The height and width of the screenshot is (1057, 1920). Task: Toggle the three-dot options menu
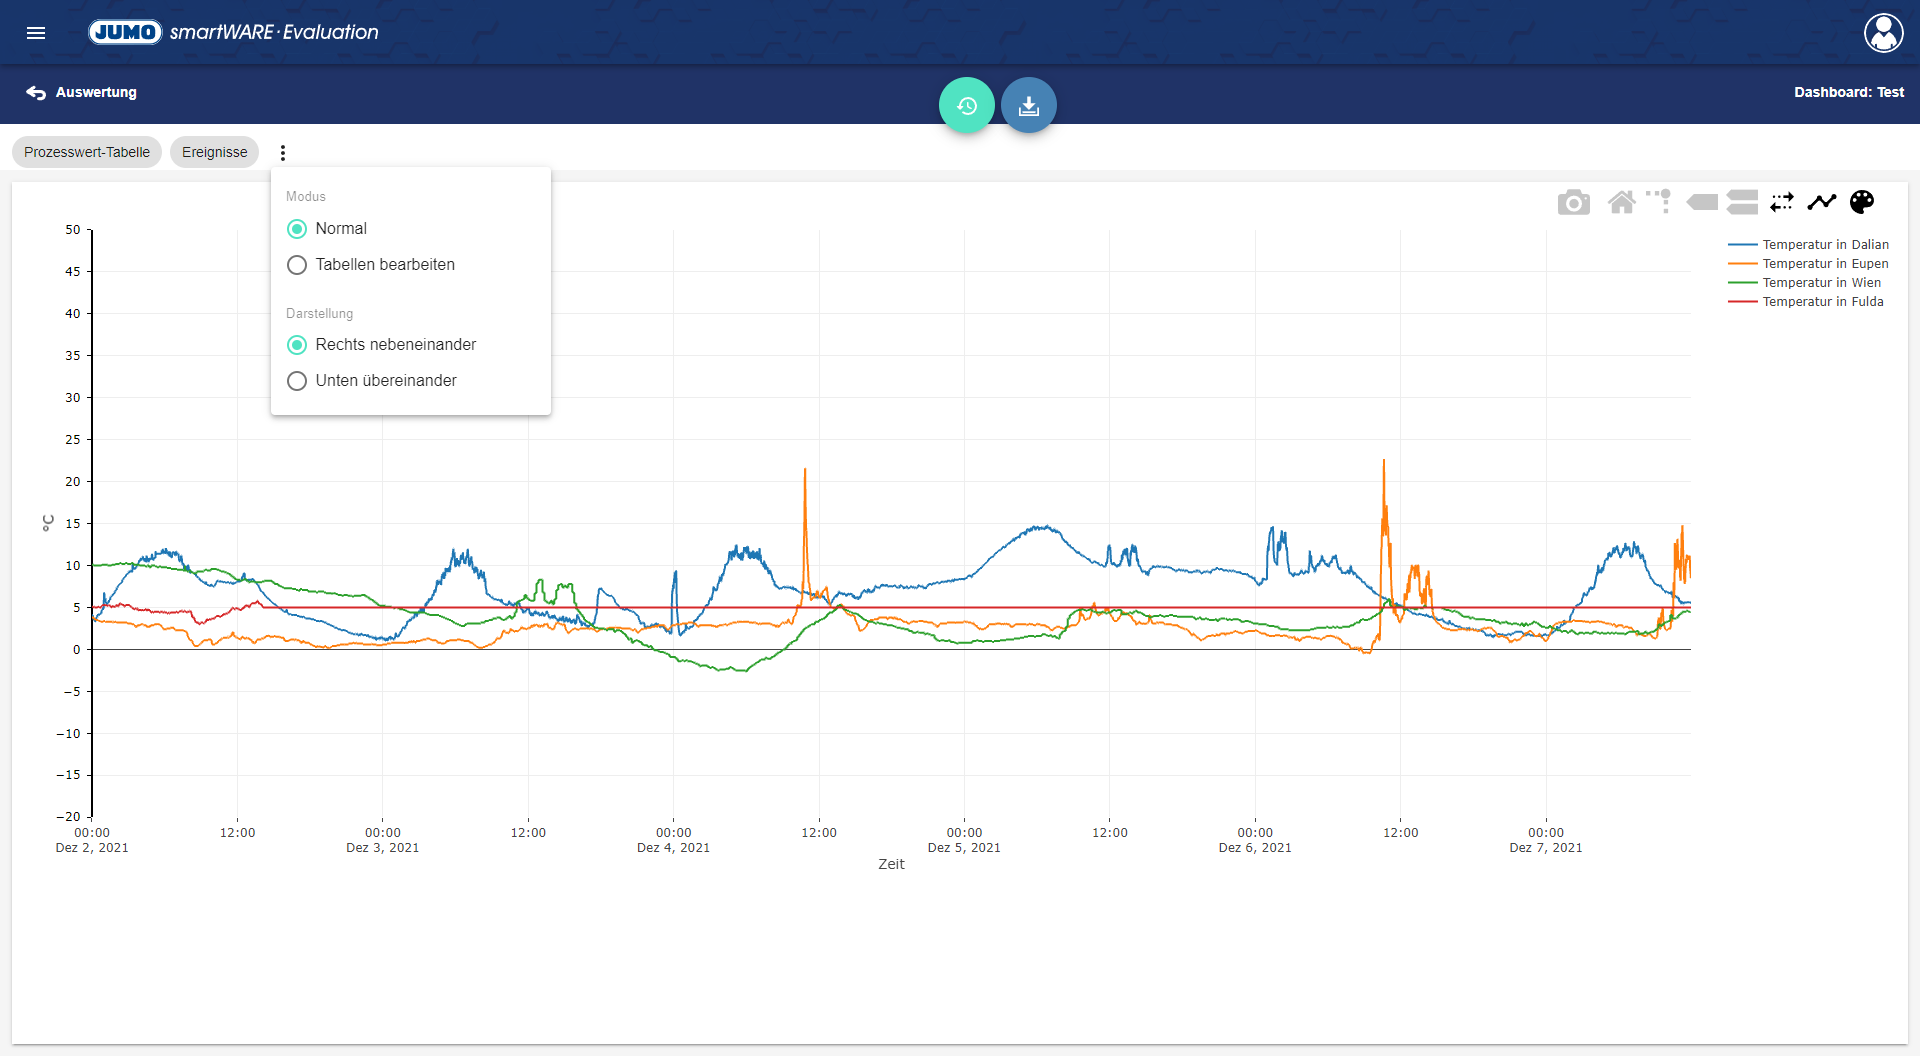coord(283,153)
